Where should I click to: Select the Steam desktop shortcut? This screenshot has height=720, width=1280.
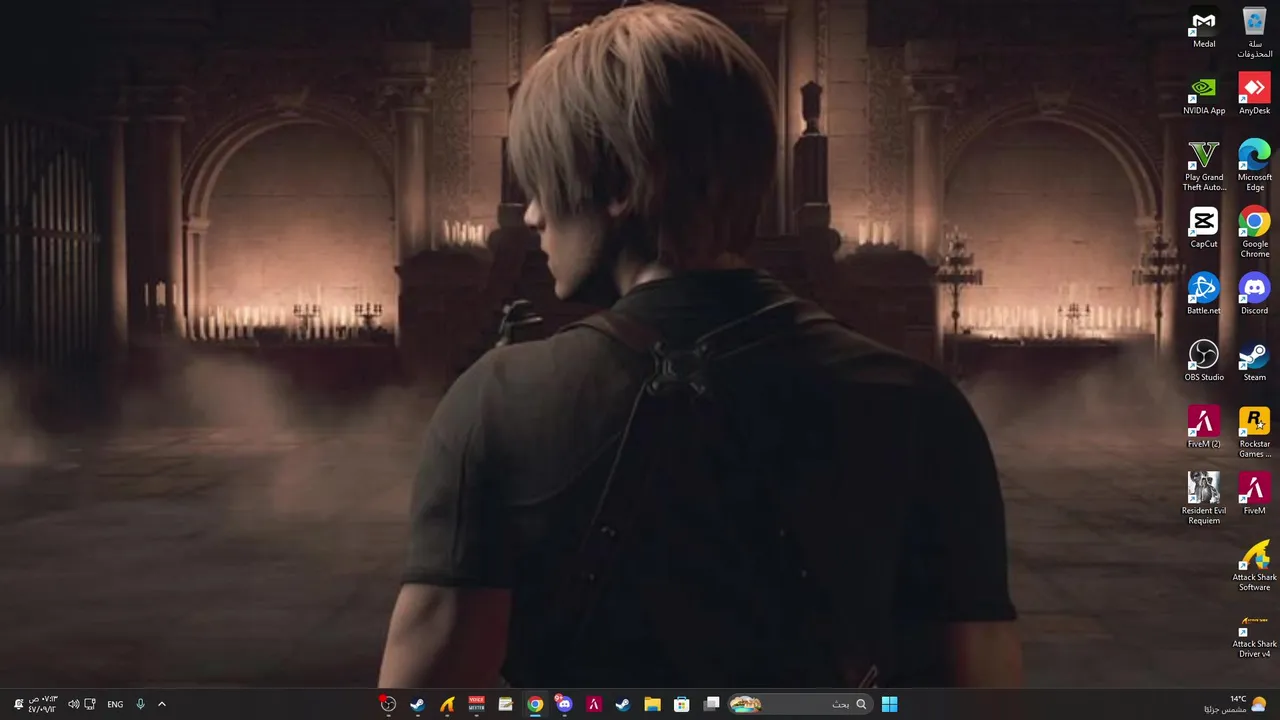[1255, 361]
